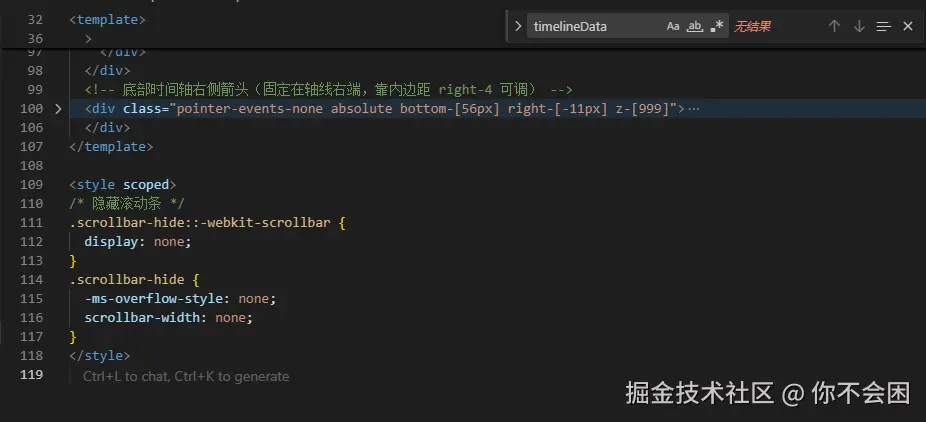
Task: Close the find widget
Action: (x=908, y=27)
